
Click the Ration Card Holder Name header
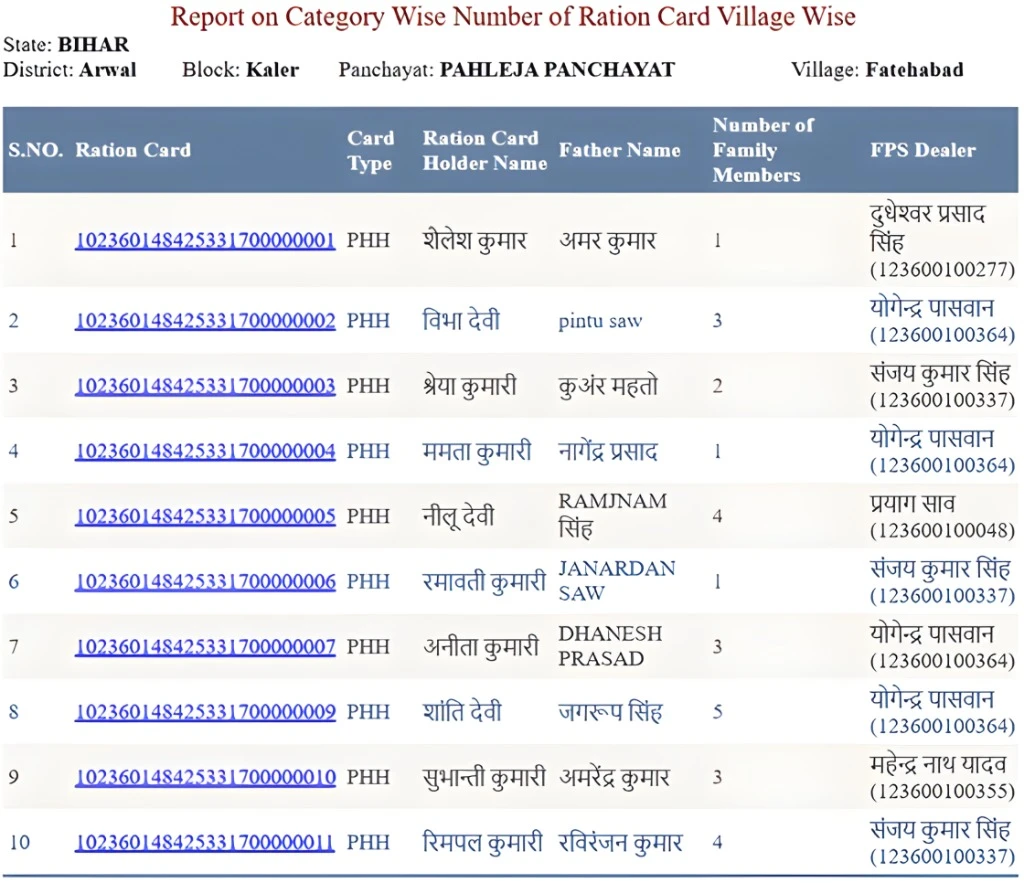tap(484, 150)
